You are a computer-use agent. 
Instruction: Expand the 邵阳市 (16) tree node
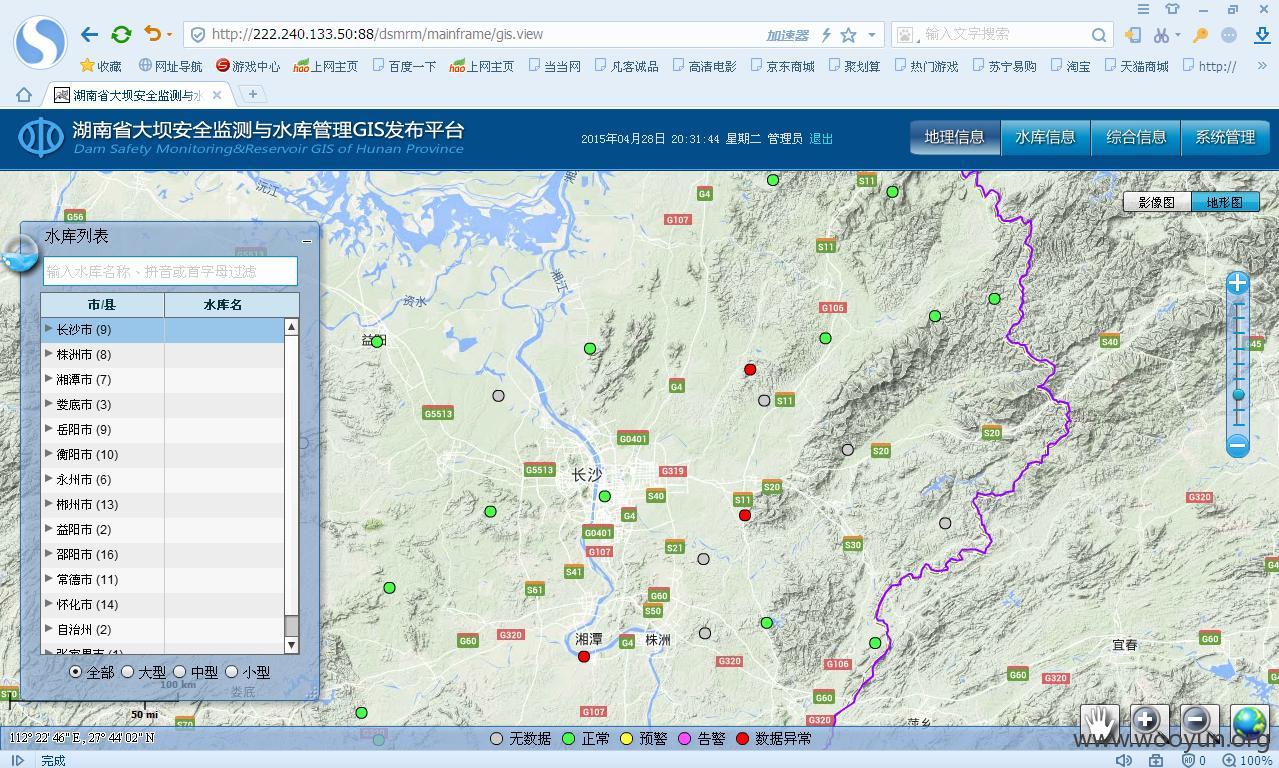[48, 553]
